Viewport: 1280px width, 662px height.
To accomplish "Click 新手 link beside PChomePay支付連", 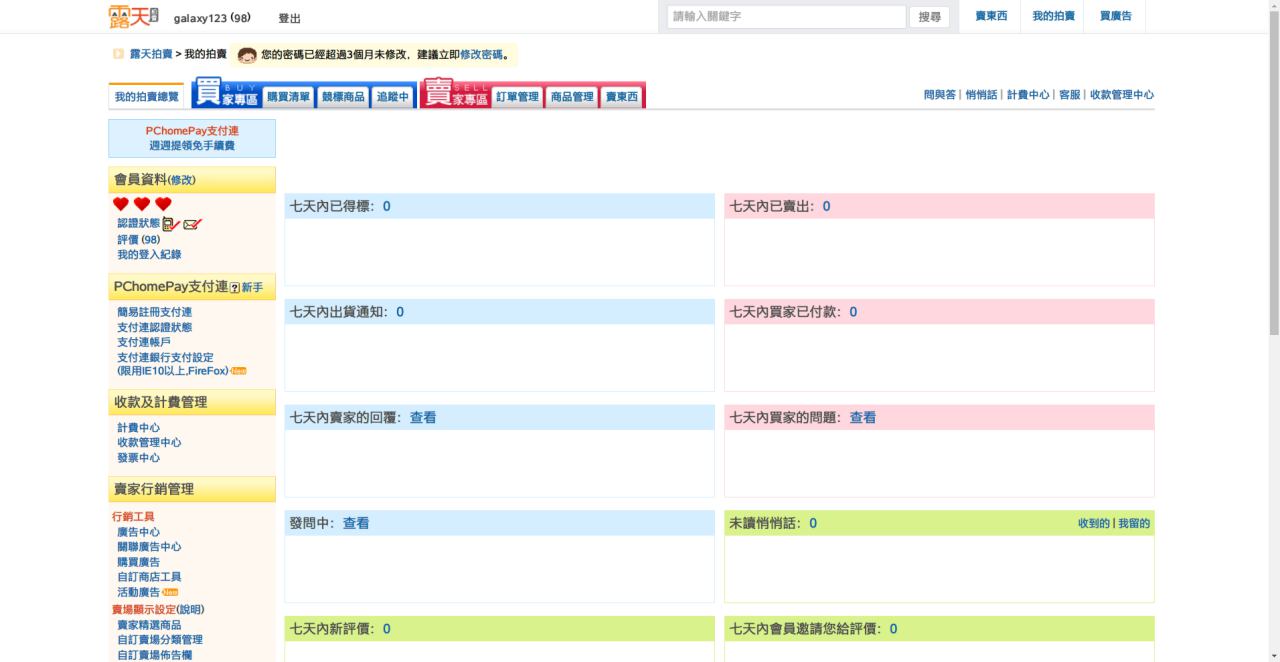I will tap(252, 288).
